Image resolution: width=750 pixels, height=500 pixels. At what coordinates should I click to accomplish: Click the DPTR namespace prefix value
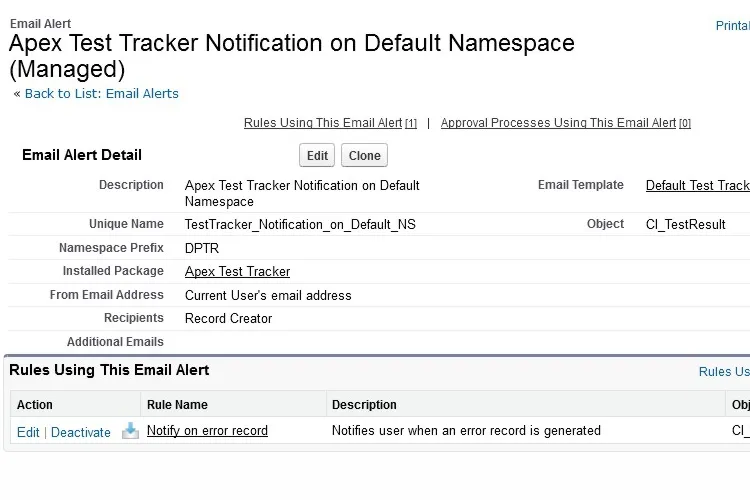coord(202,248)
